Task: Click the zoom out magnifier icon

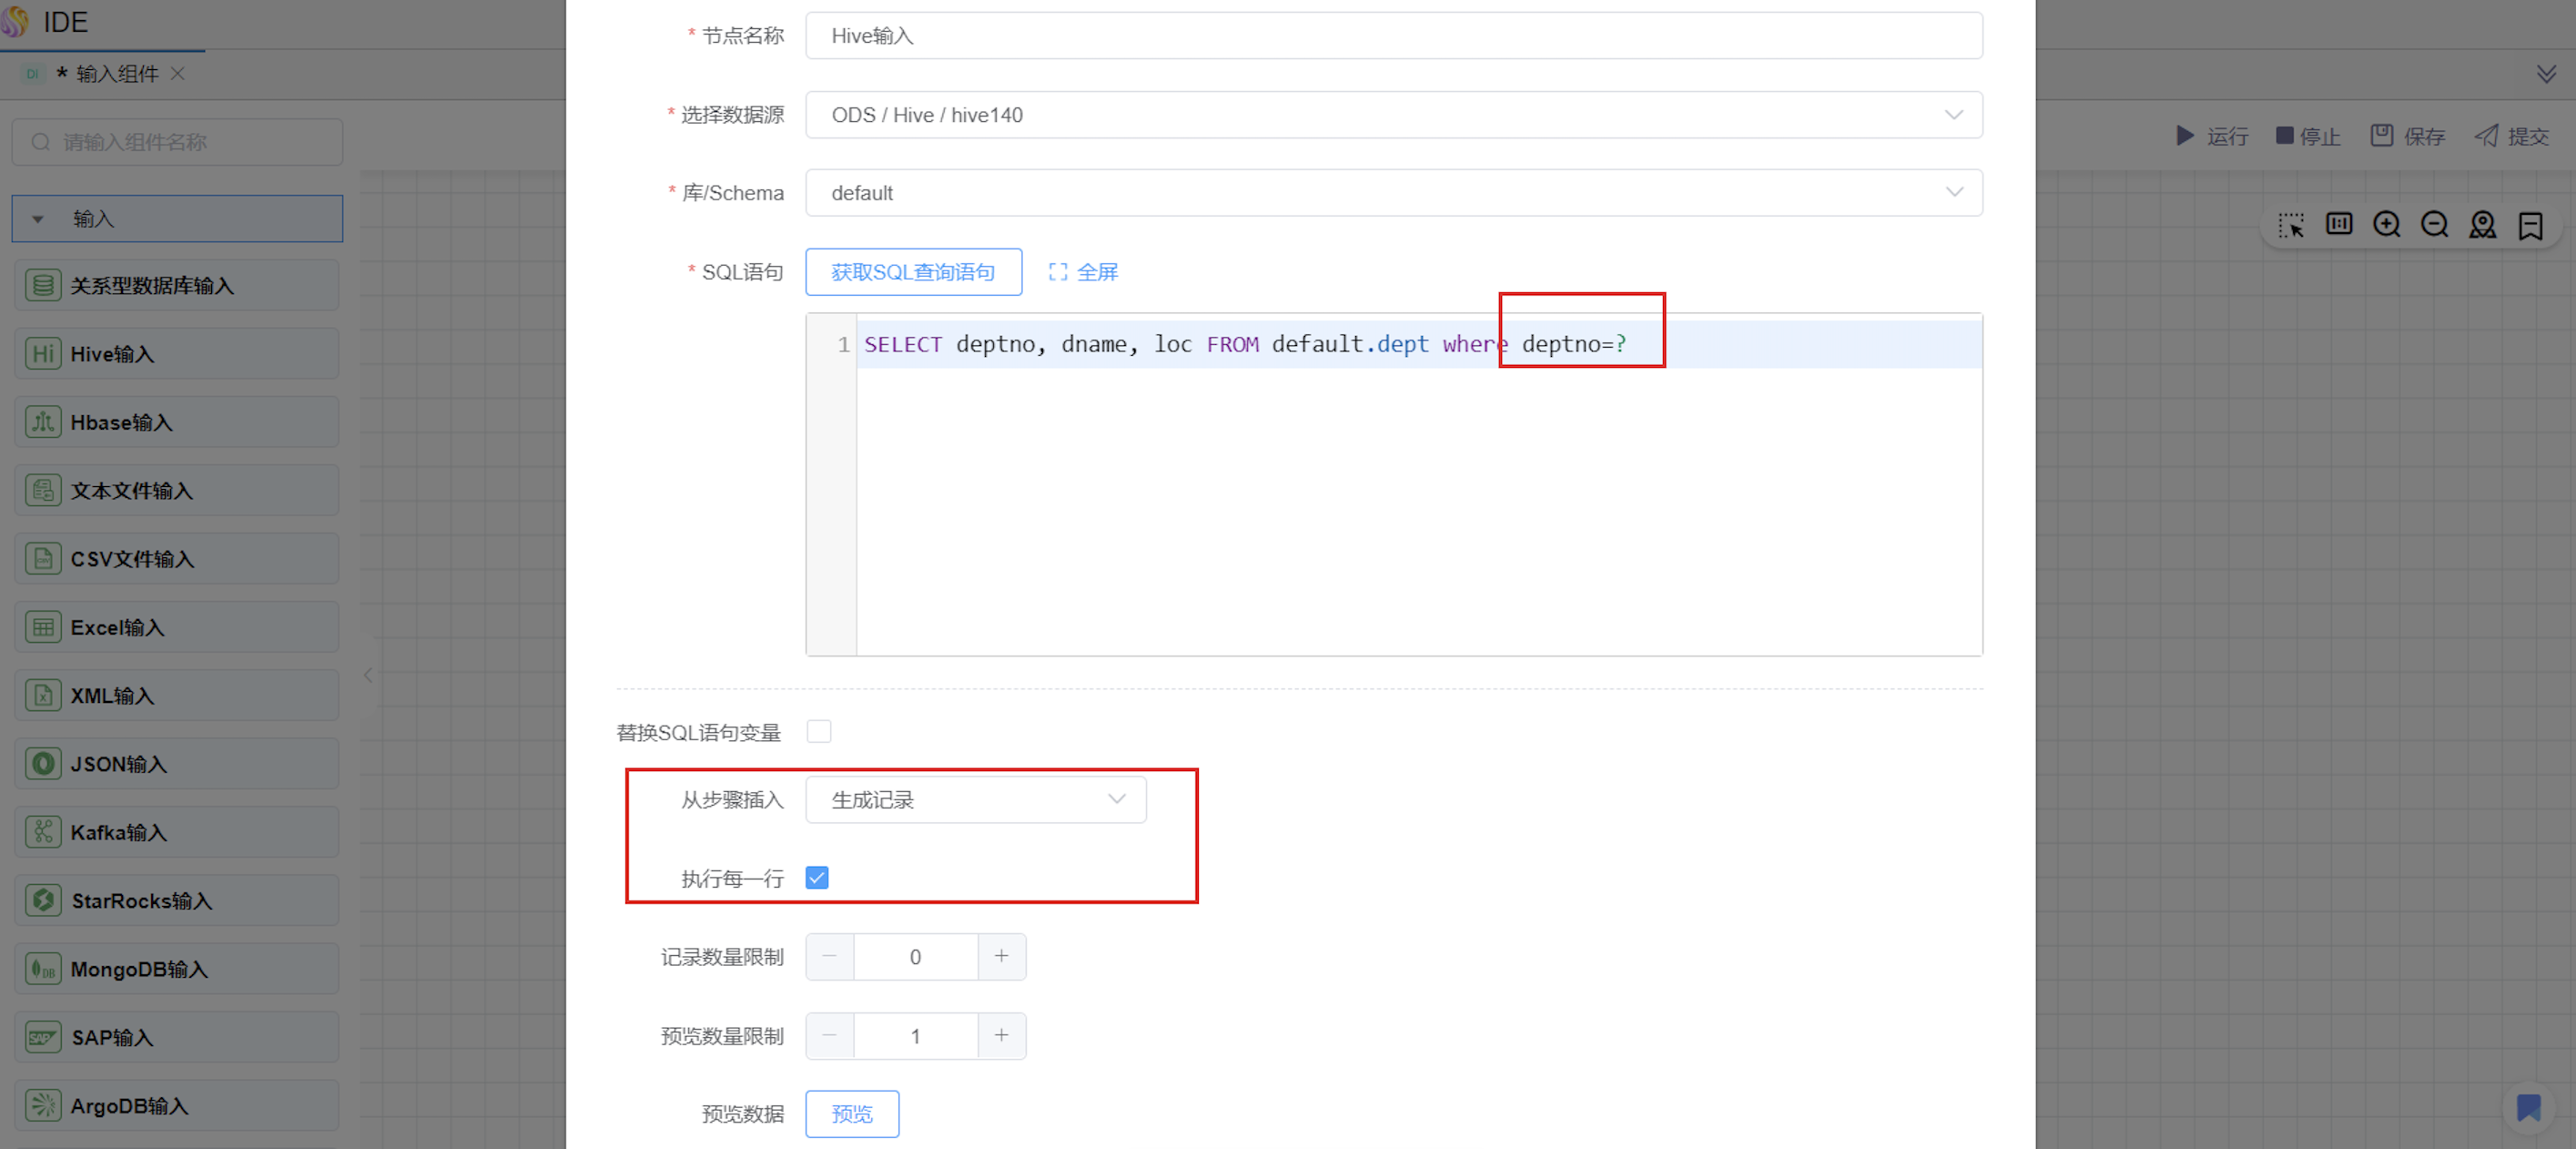Action: pyautogui.click(x=2434, y=225)
